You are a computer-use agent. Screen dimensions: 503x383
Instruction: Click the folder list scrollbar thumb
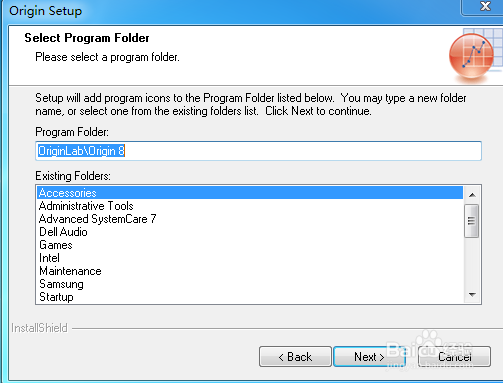pos(471,220)
